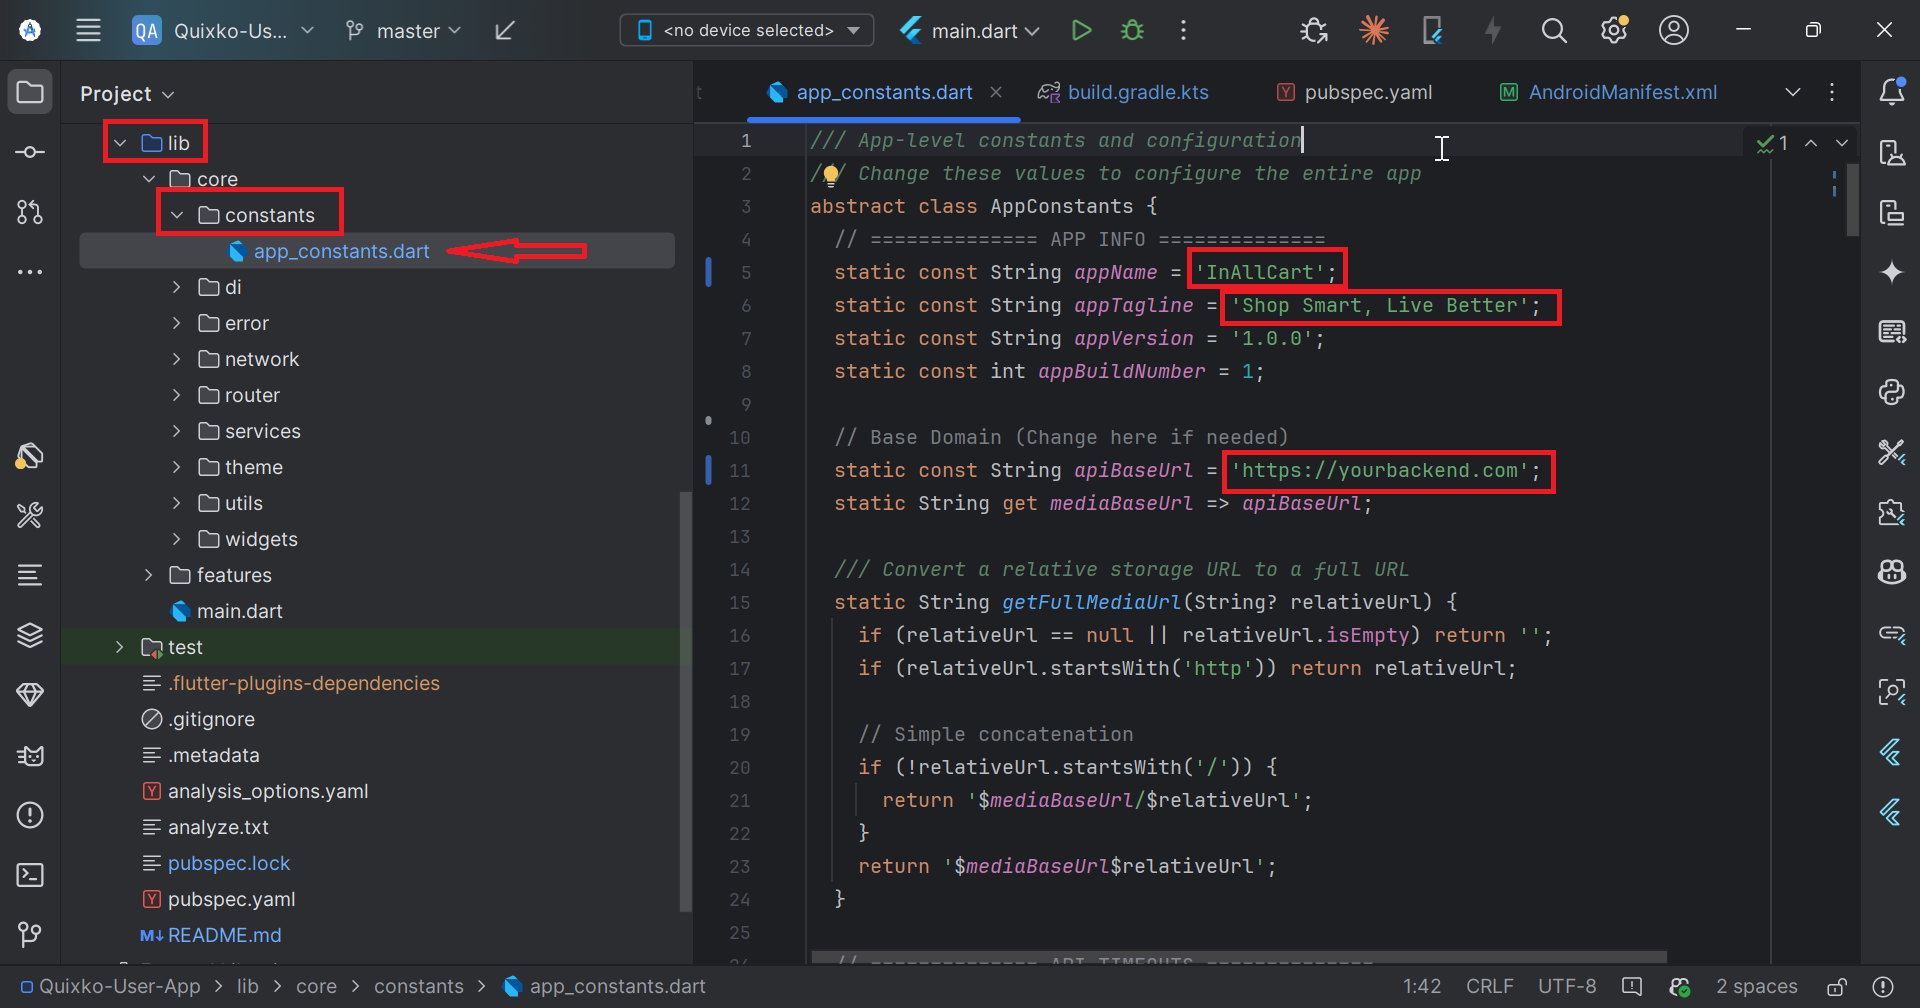
Task: Switch to pubspec.yaml tab
Action: click(x=1354, y=92)
